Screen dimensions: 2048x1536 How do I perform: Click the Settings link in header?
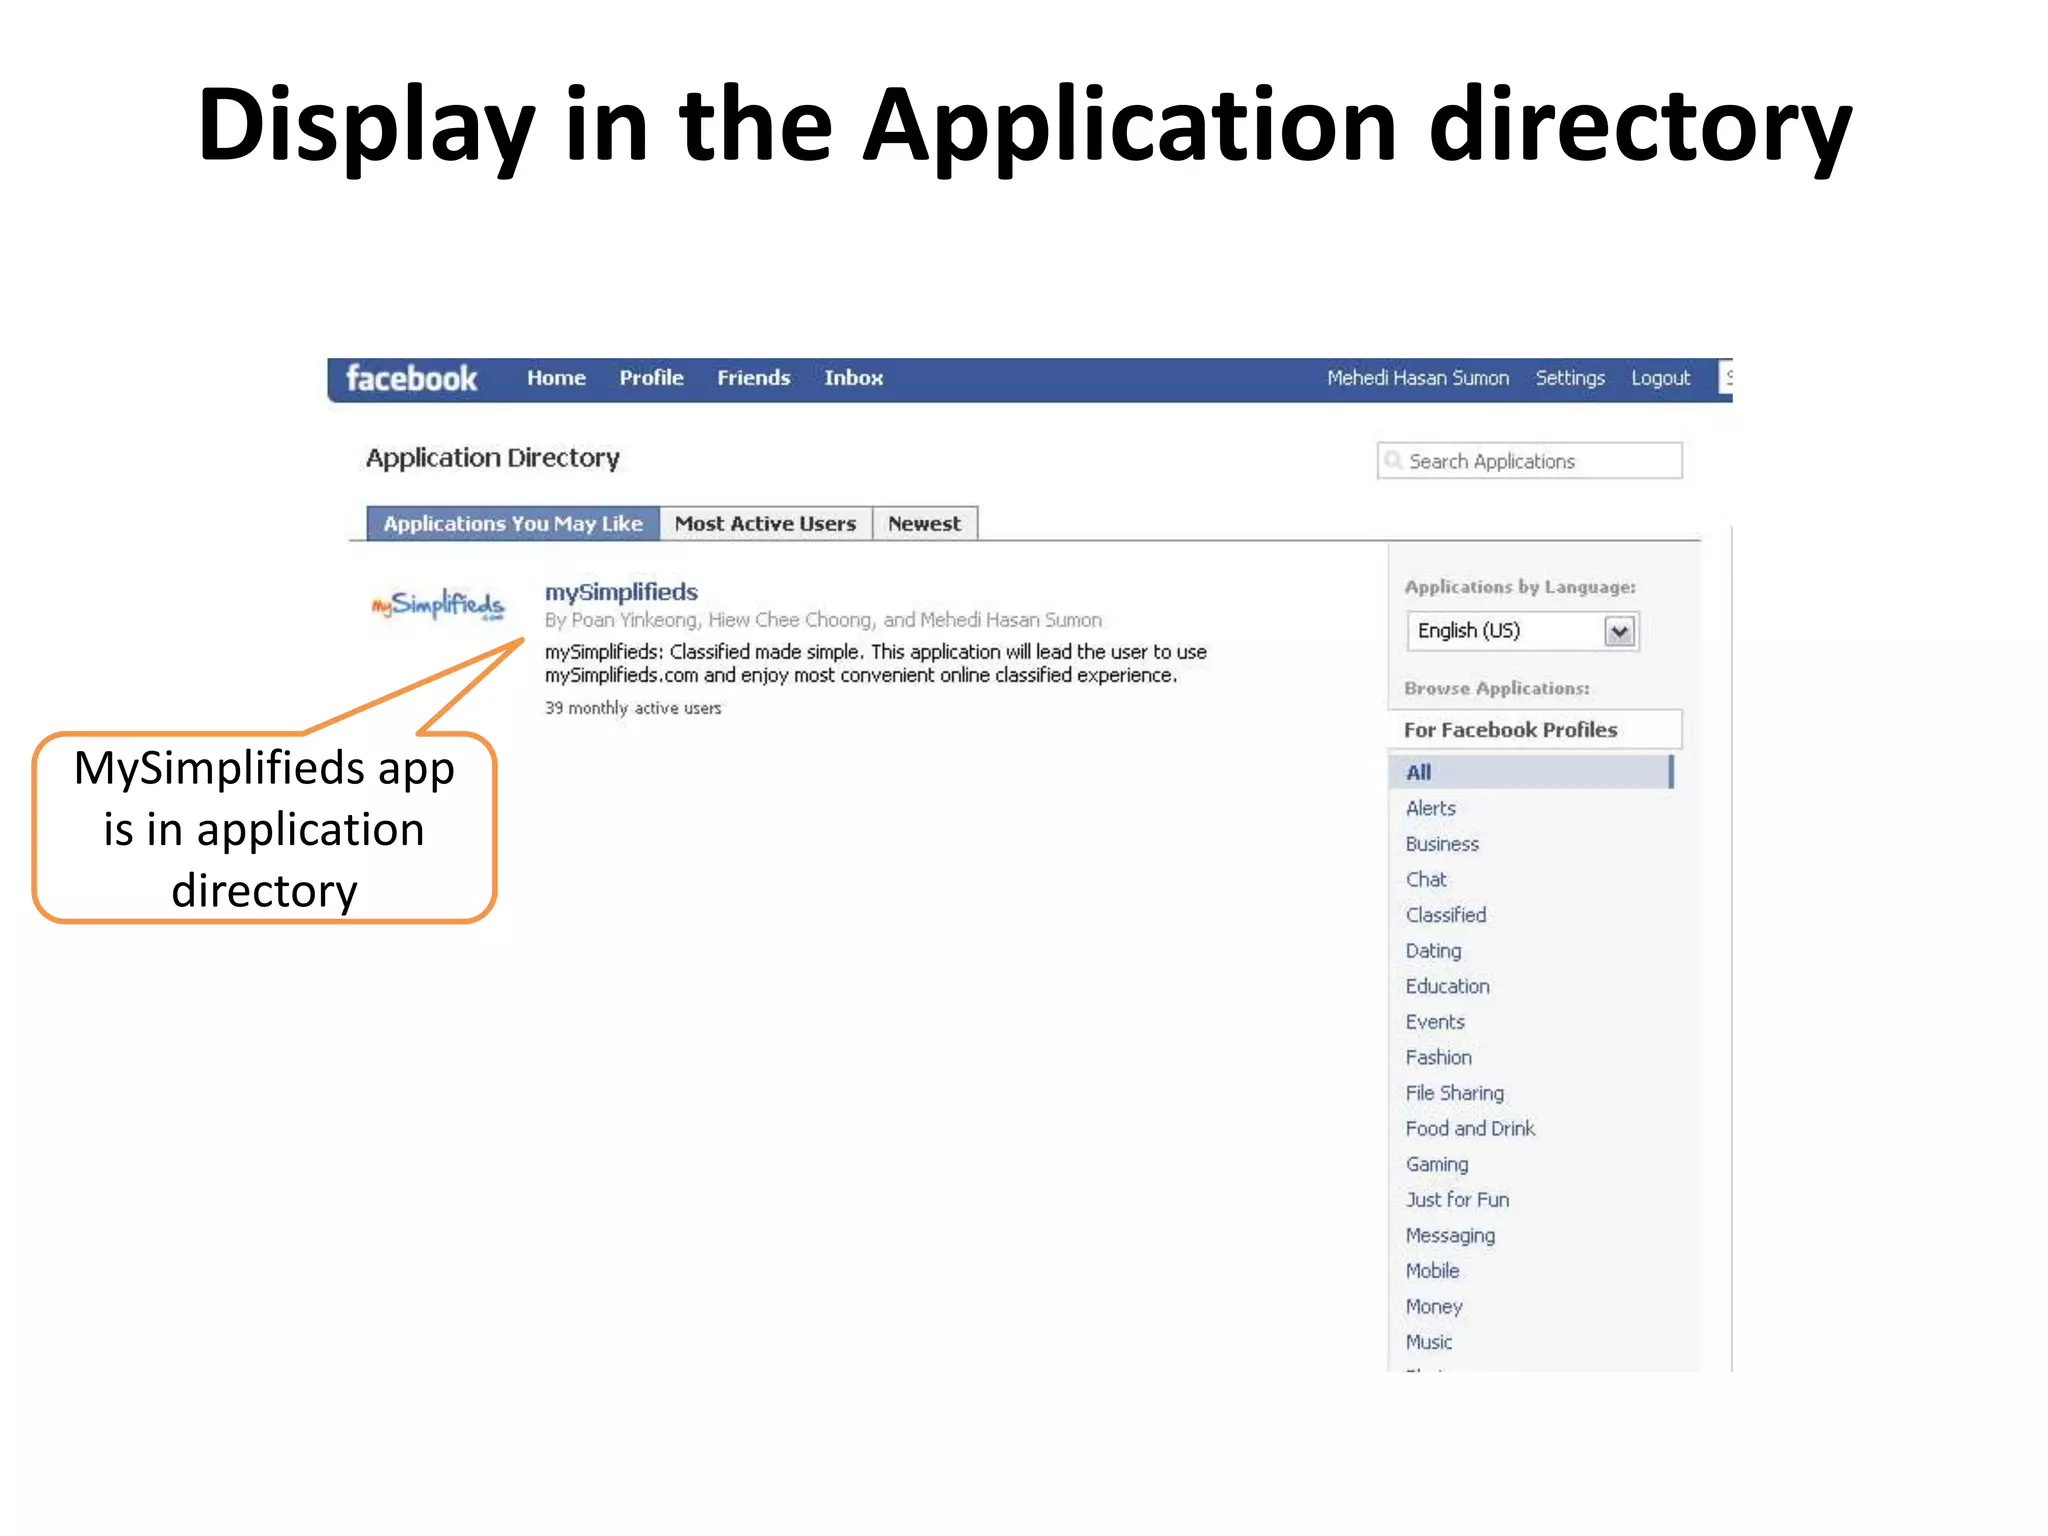click(1569, 378)
